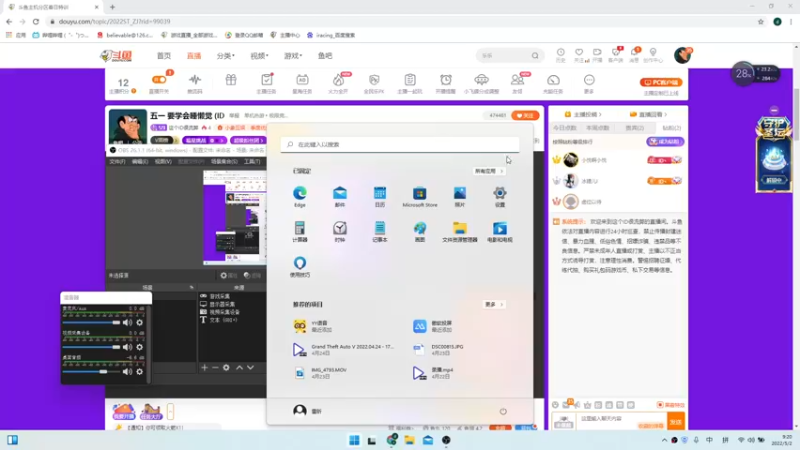The image size is (800, 450).
Task: Expand the 分类 dropdown in Douyu nav
Action: 226,56
